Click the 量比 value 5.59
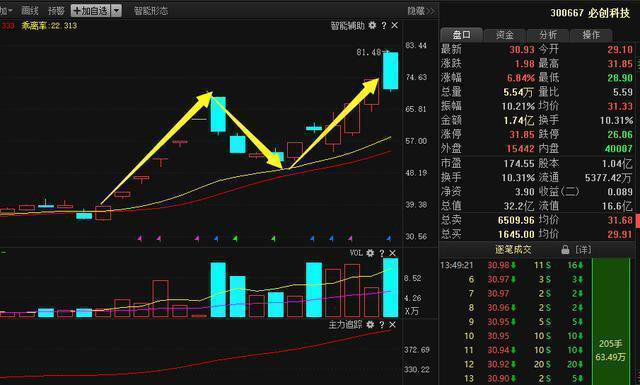This screenshot has width=640, height=385. pyautogui.click(x=623, y=92)
